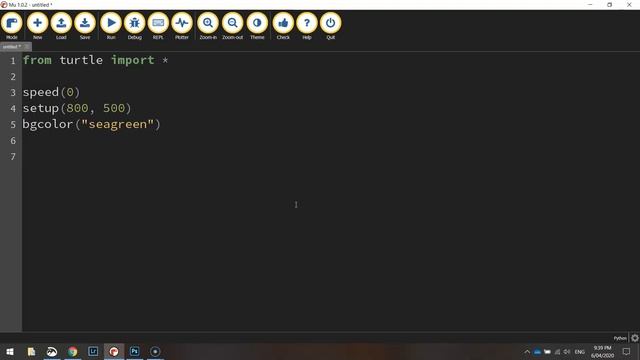This screenshot has width=640, height=360.
Task: Click Zoom-in magnifier
Action: point(208,25)
